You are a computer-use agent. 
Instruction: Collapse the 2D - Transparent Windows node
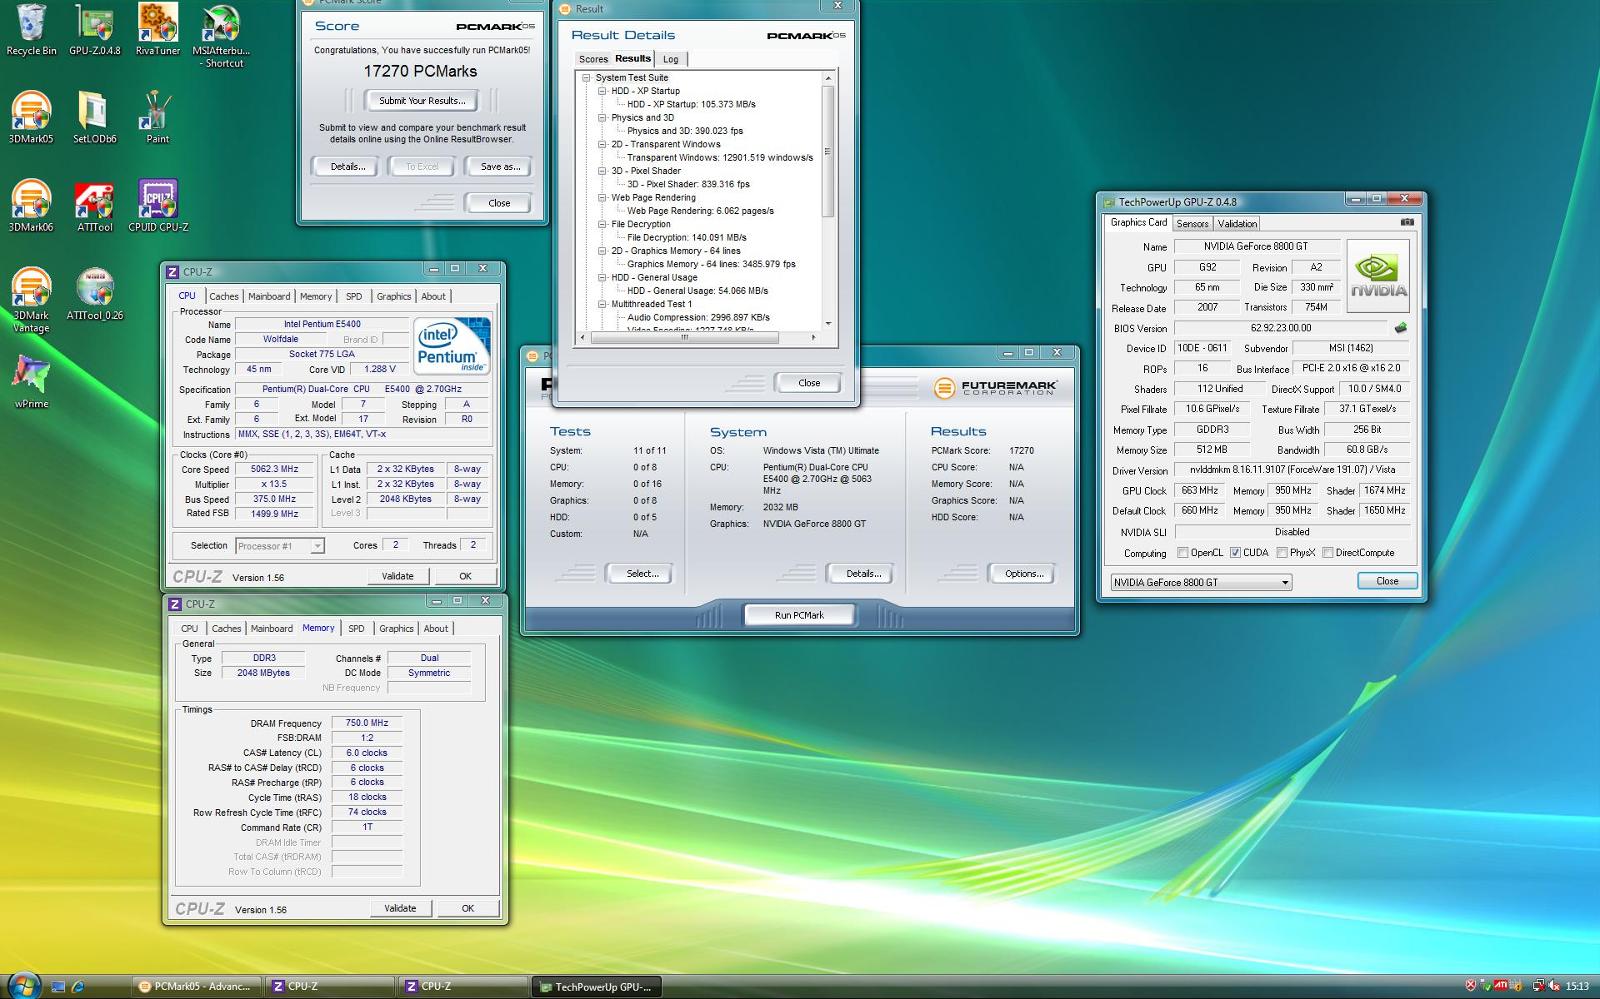pos(603,144)
